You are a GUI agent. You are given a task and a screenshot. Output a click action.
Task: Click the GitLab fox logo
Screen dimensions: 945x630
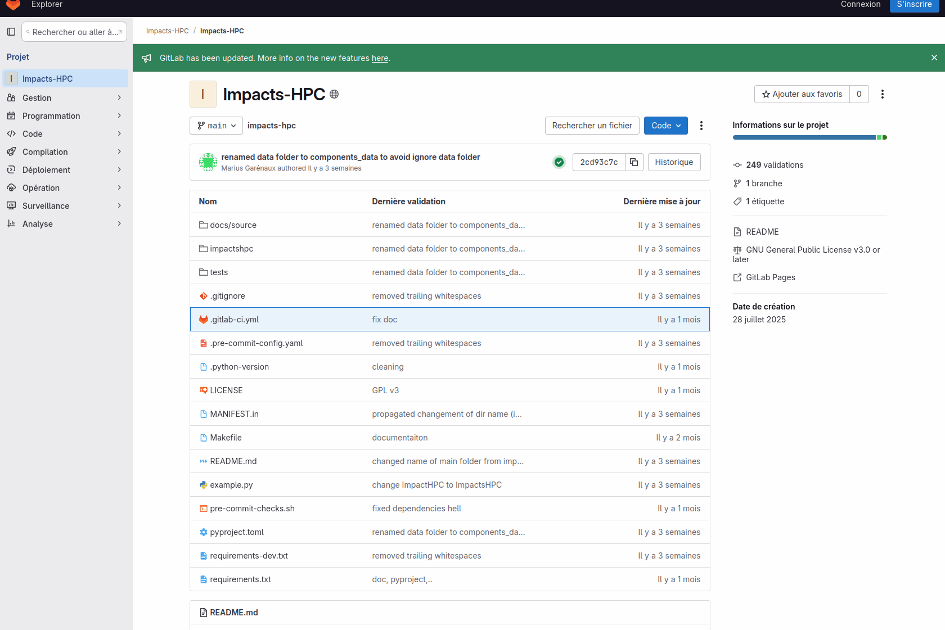pos(12,5)
